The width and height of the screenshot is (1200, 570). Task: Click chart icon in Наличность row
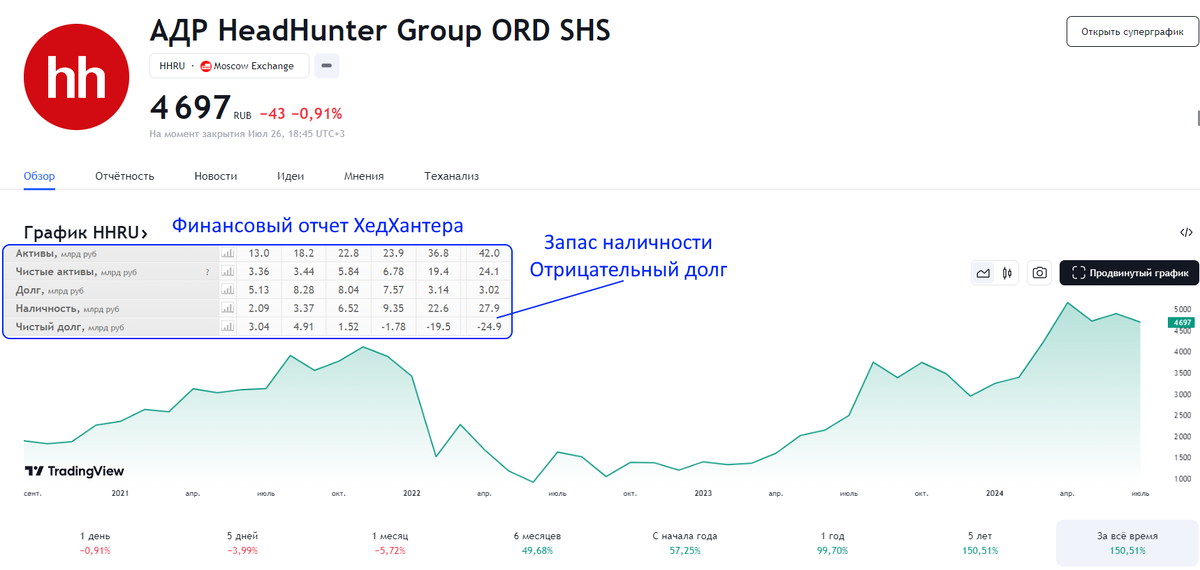coord(227,308)
